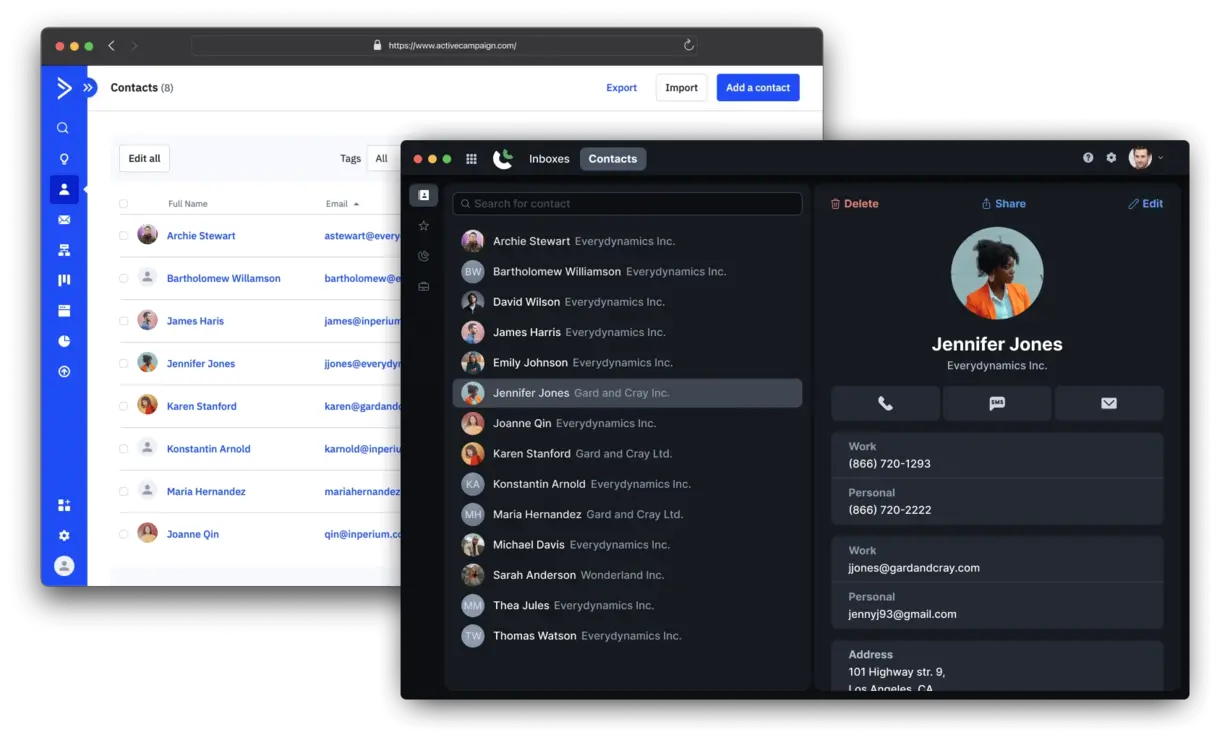Image resolution: width=1230 pixels, height=753 pixels.
Task: Switch to the Inboxes tab
Action: click(549, 159)
